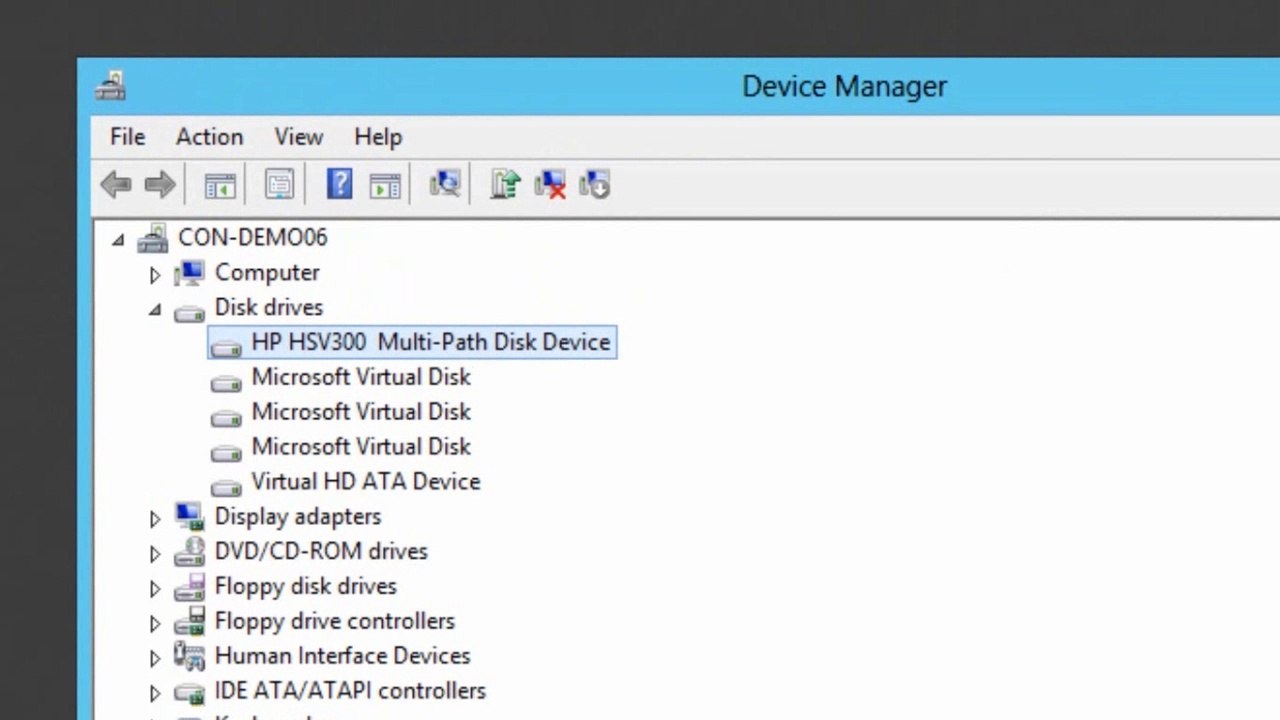Image resolution: width=1280 pixels, height=720 pixels.
Task: Select the Virtual HD ATA Device entry
Action: point(366,482)
